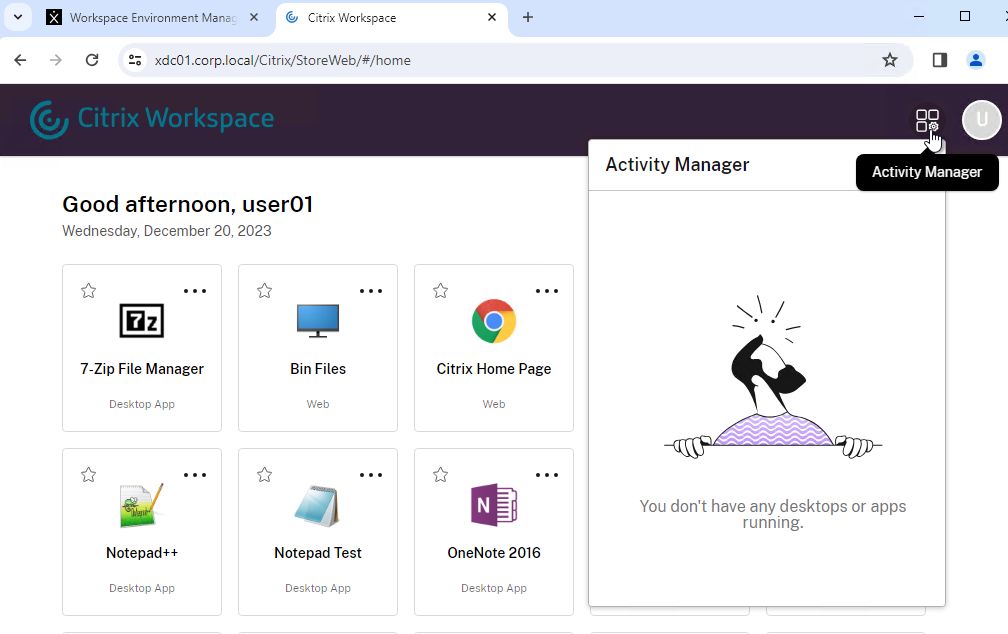Go back to previous page
Viewport: 1008px width, 634px height.
click(21, 60)
